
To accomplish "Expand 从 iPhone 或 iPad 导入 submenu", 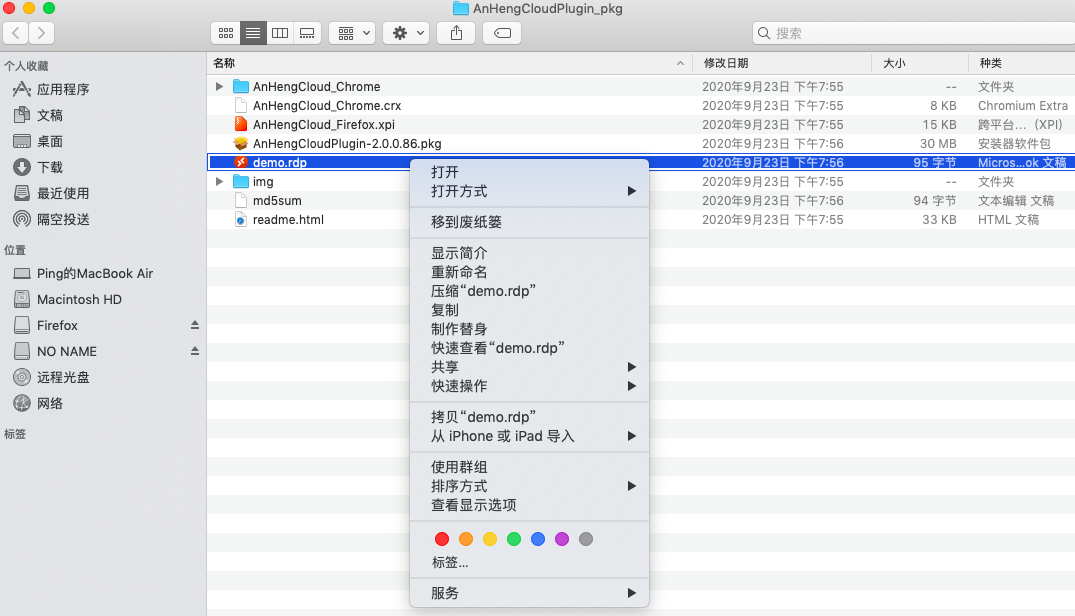I will (x=529, y=436).
